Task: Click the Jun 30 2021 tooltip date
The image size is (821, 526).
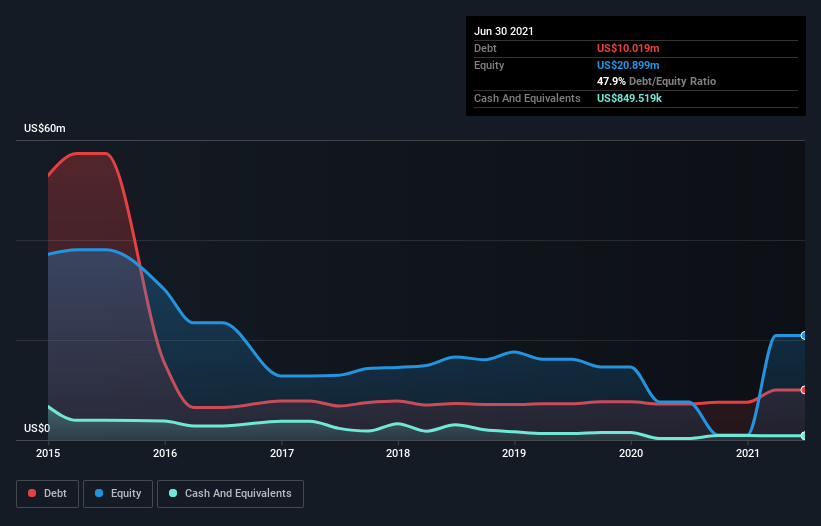Action: (504, 31)
